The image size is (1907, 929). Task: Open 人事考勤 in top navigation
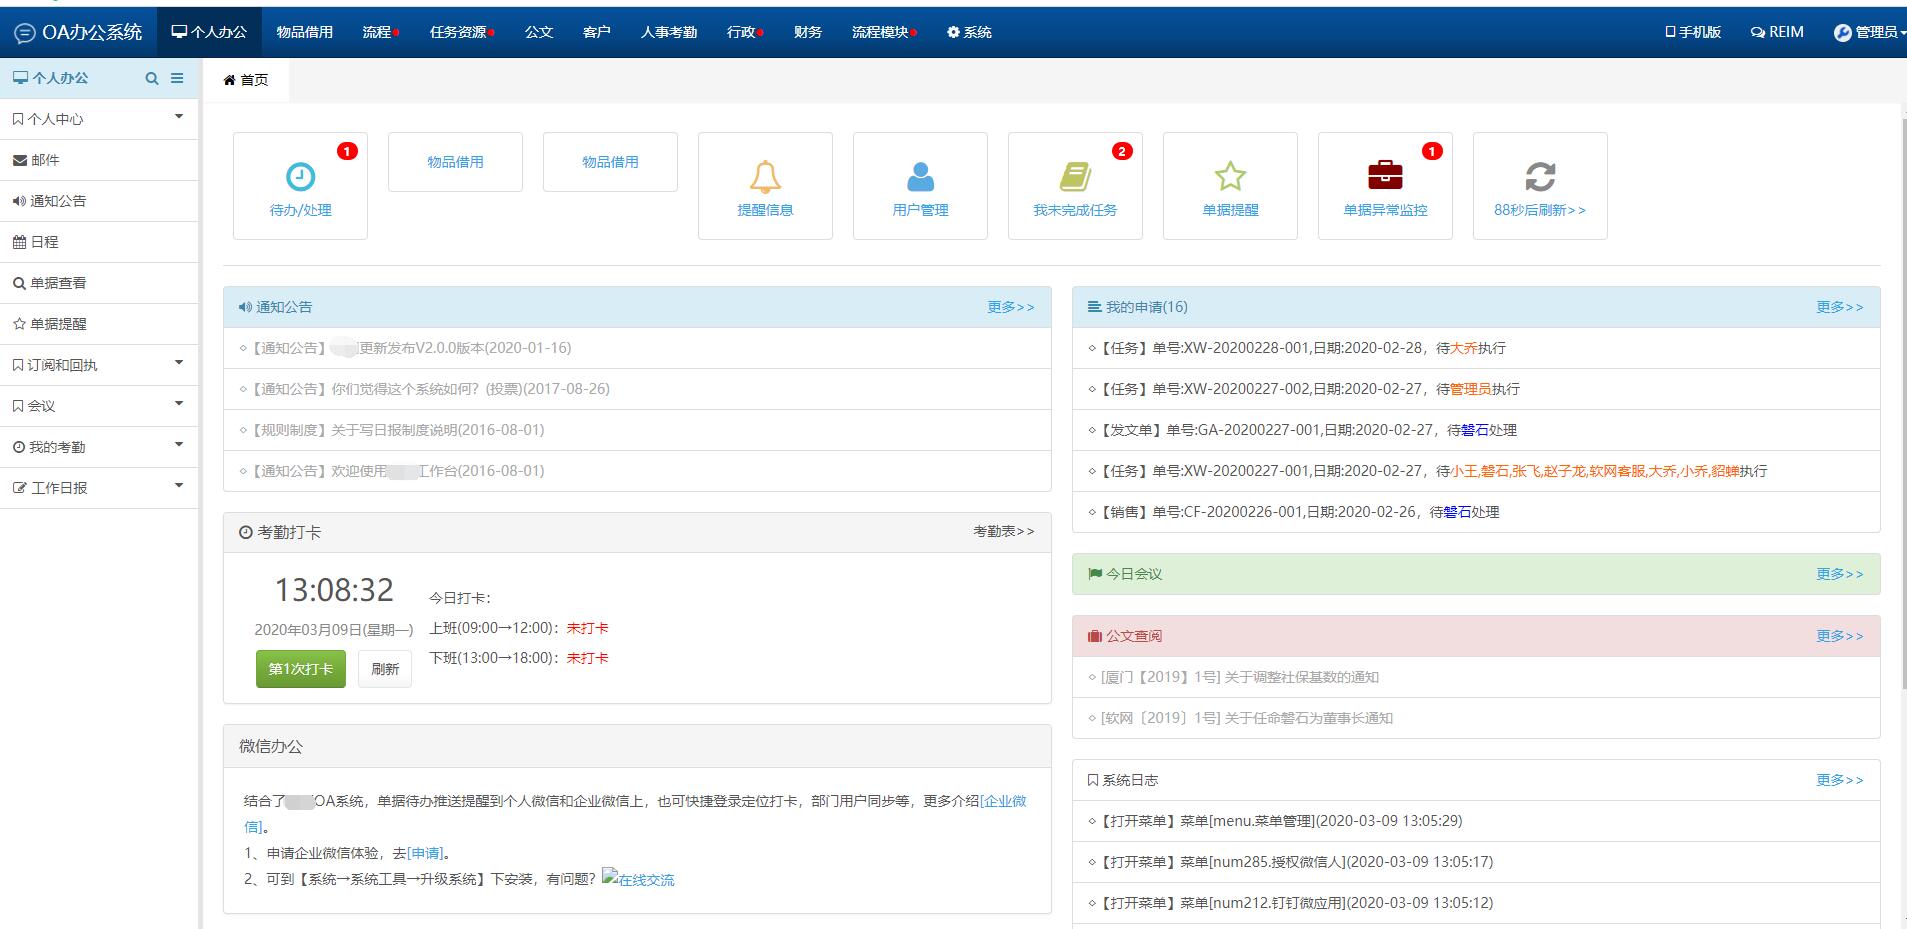pyautogui.click(x=669, y=32)
